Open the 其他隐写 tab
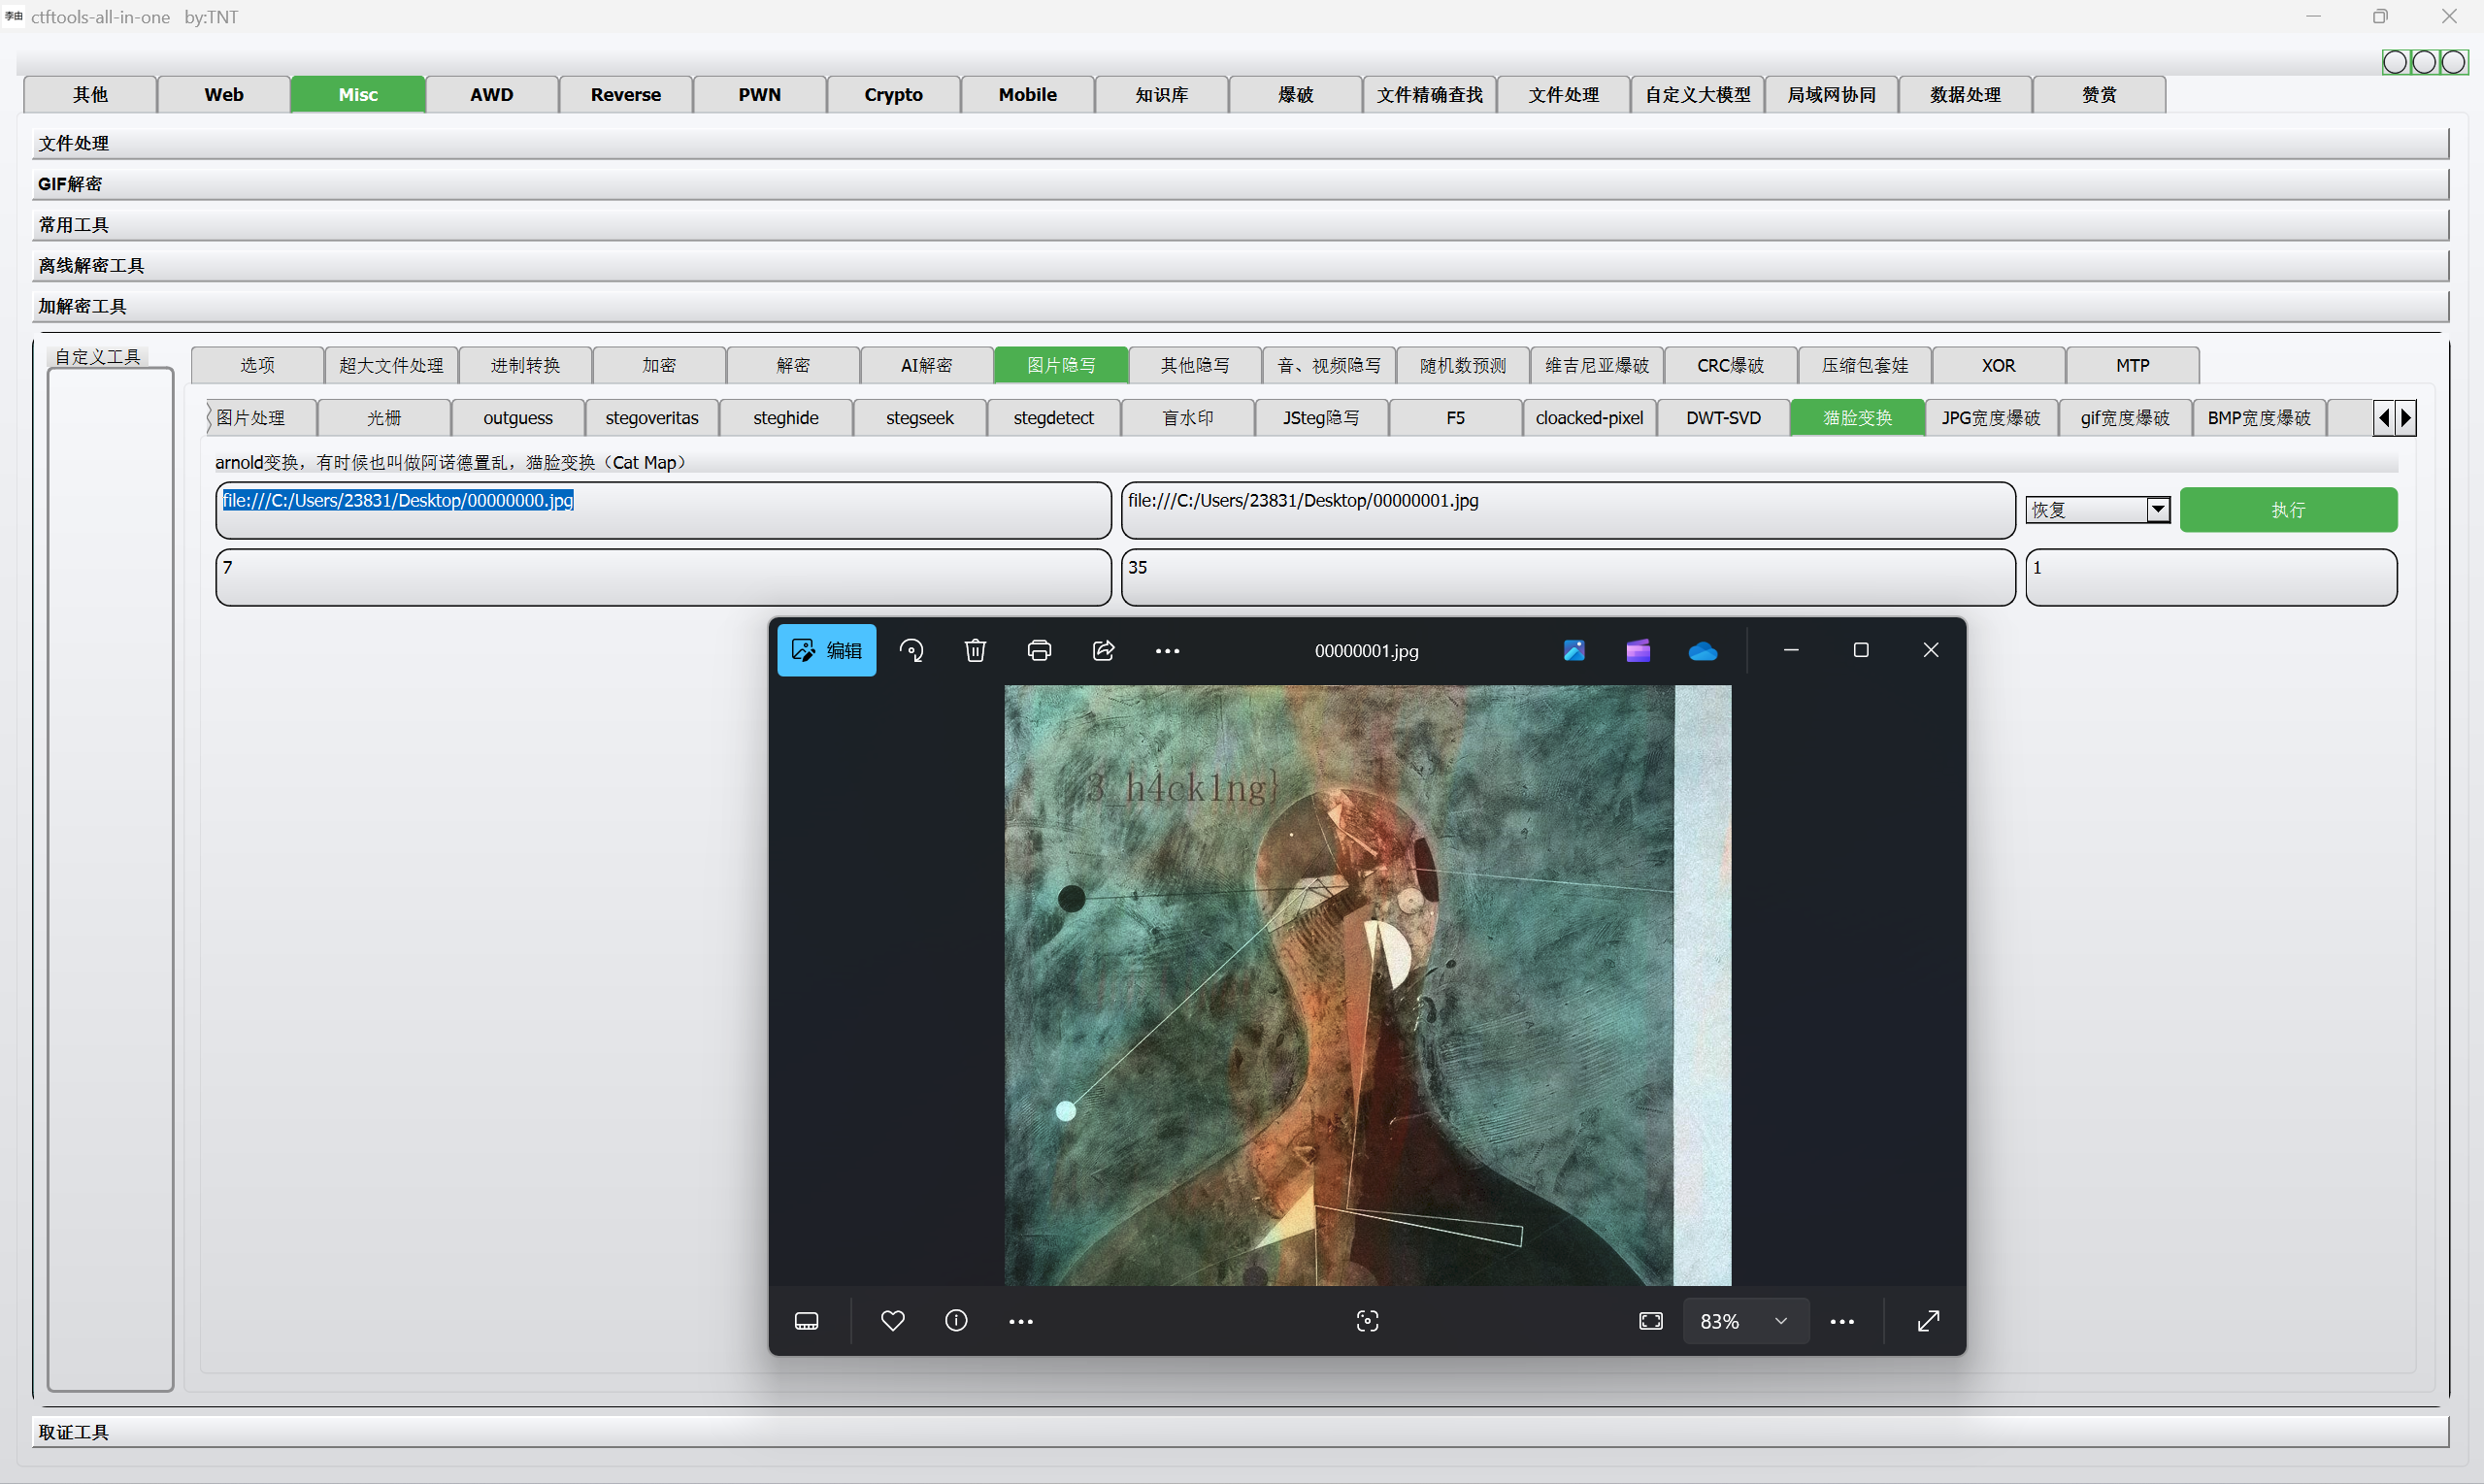 [x=1195, y=366]
